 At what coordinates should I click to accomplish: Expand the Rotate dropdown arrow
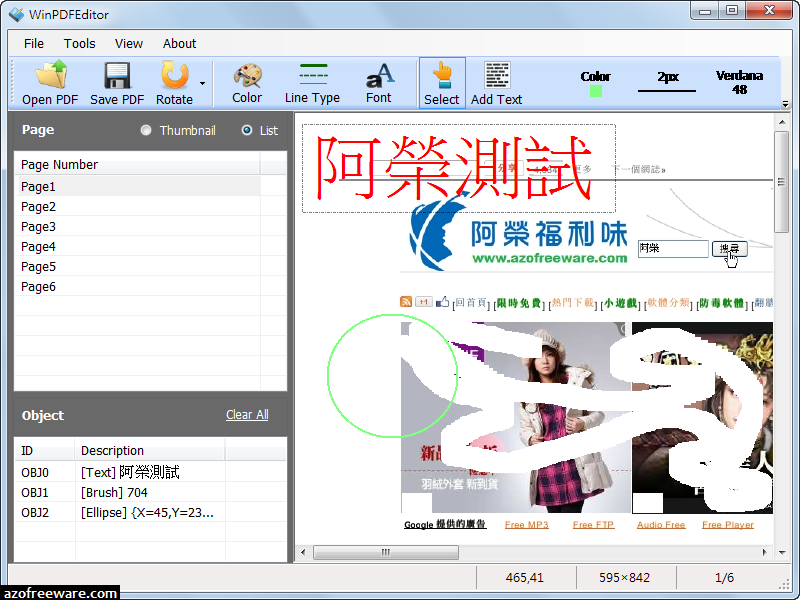203,83
